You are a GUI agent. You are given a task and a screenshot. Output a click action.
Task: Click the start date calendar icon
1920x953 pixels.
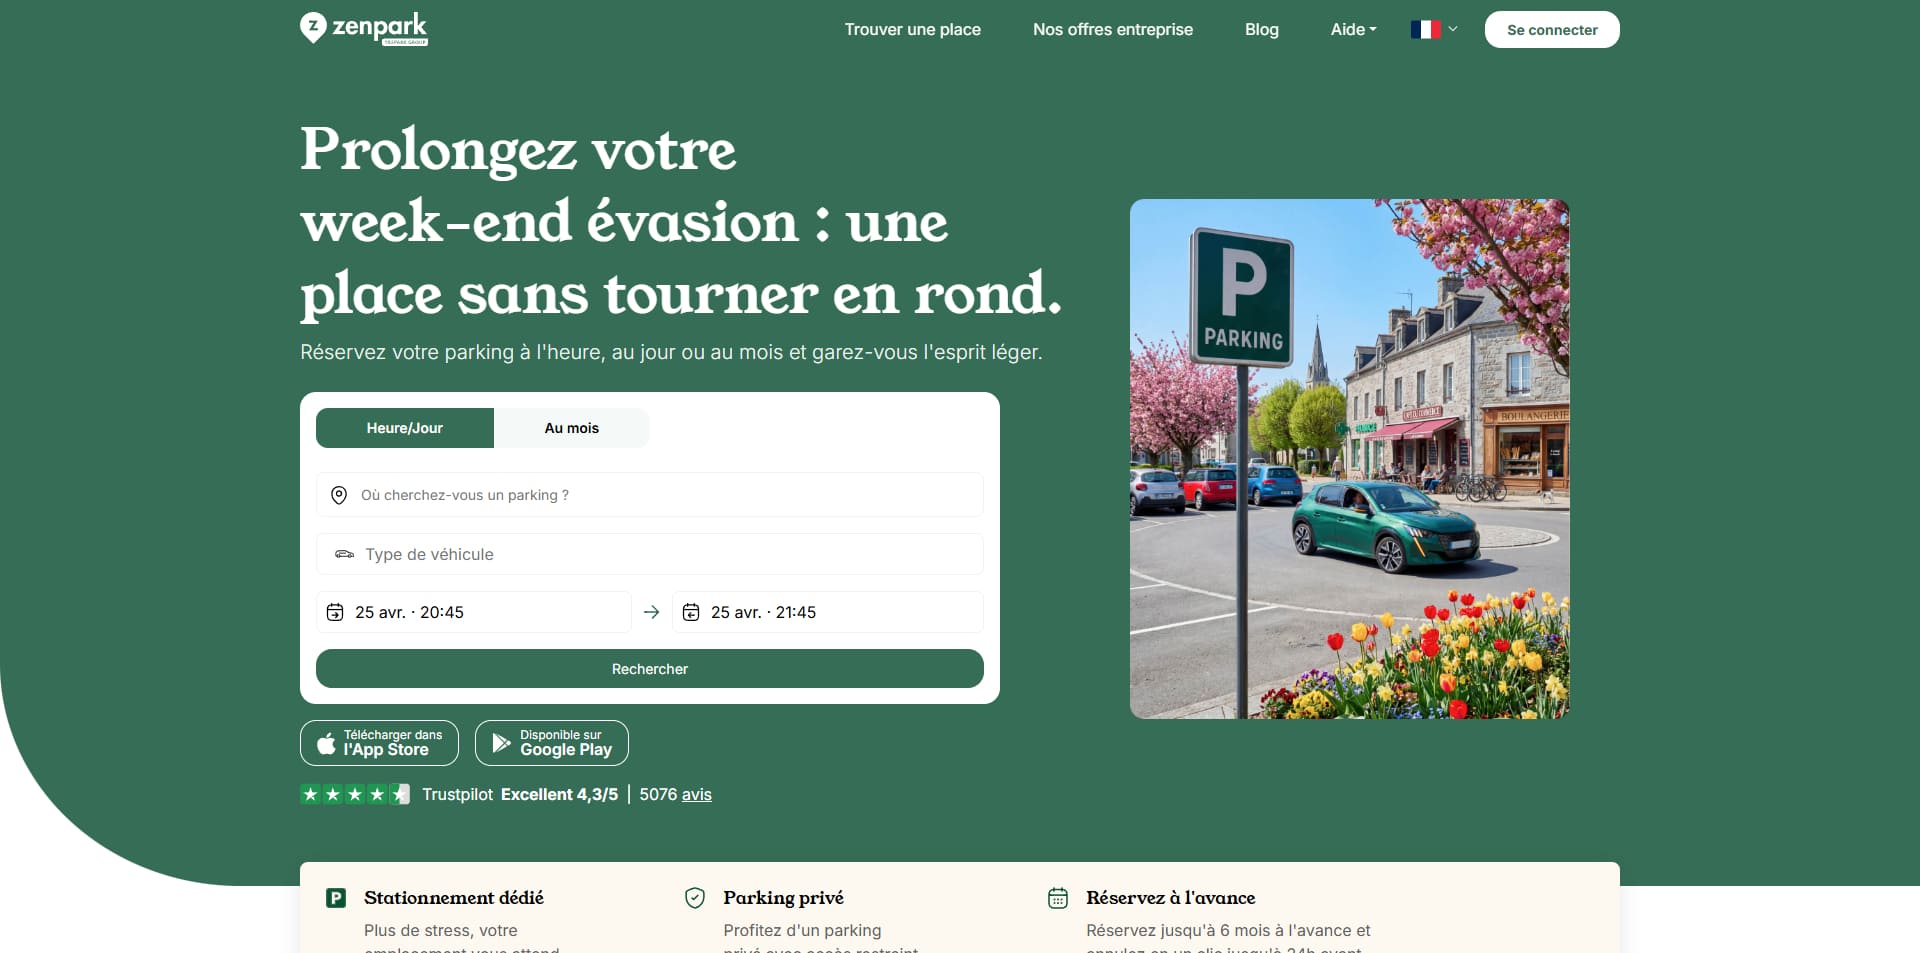click(x=335, y=612)
